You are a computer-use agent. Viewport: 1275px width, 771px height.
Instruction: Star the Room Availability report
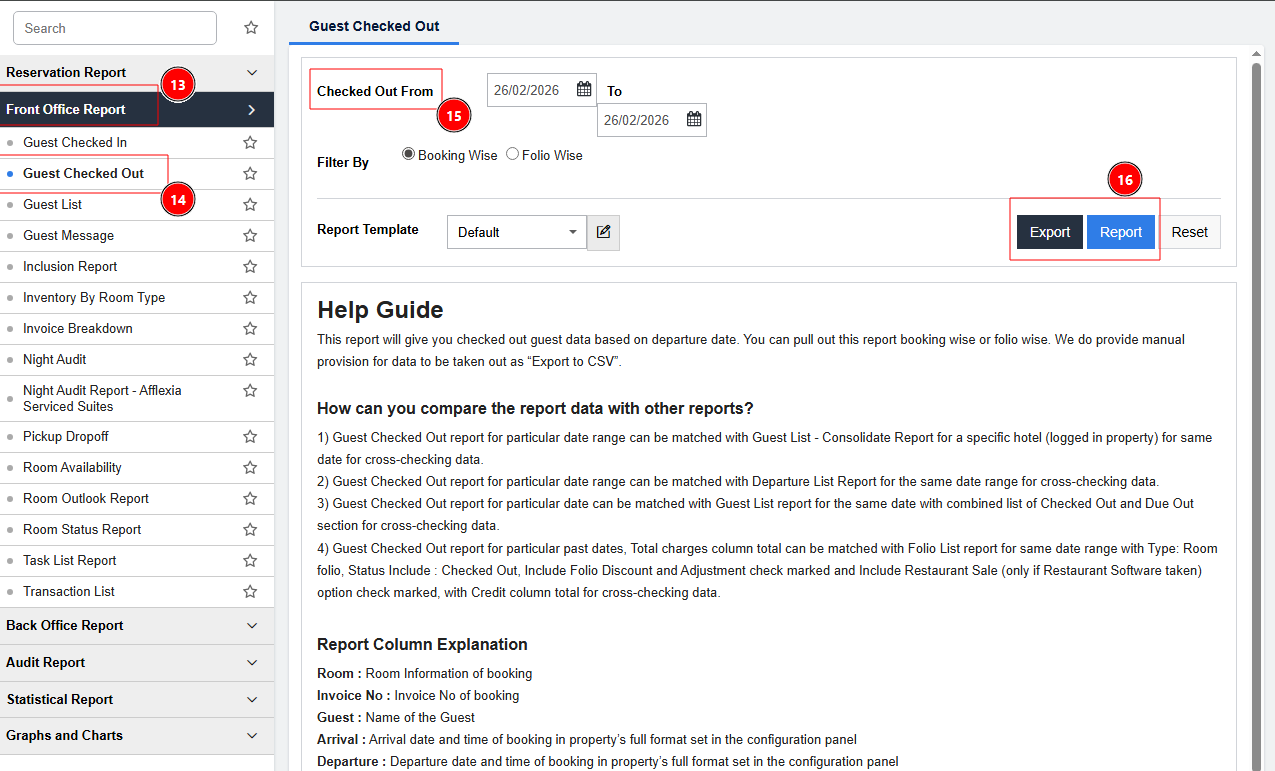(250, 468)
